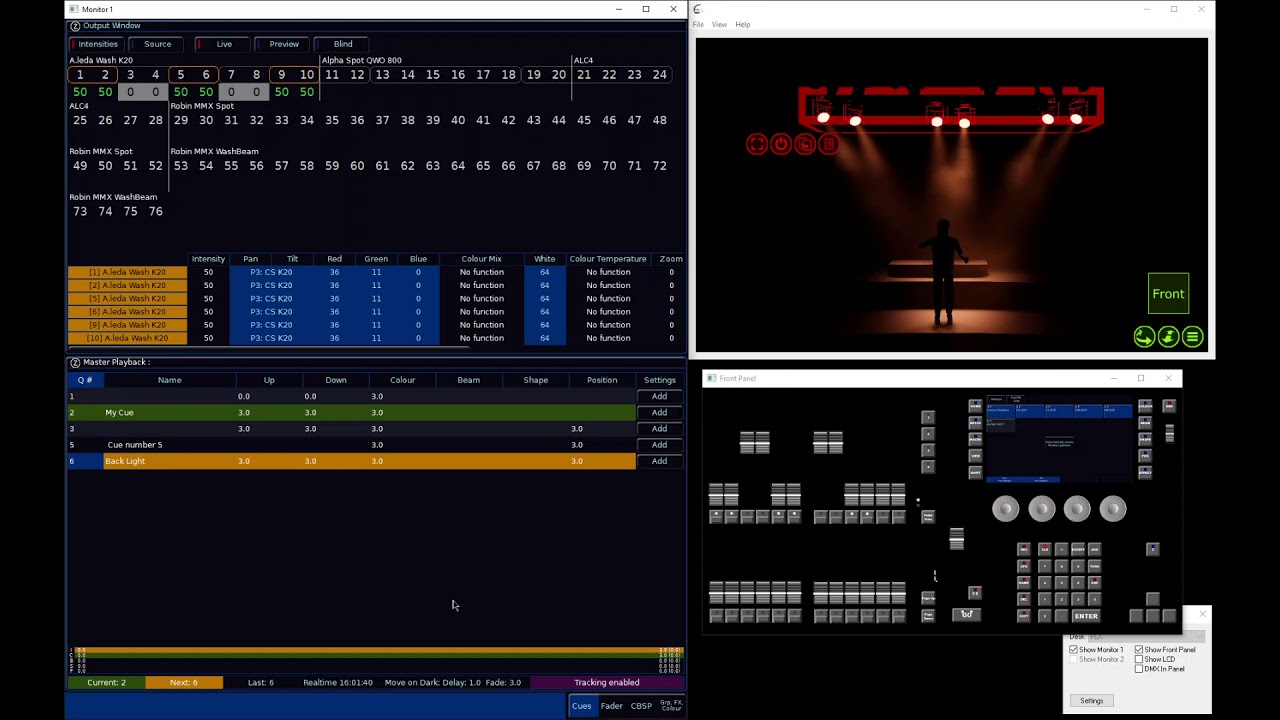Select channel 13 in the output grid
Image resolution: width=1280 pixels, height=720 pixels.
(382, 75)
